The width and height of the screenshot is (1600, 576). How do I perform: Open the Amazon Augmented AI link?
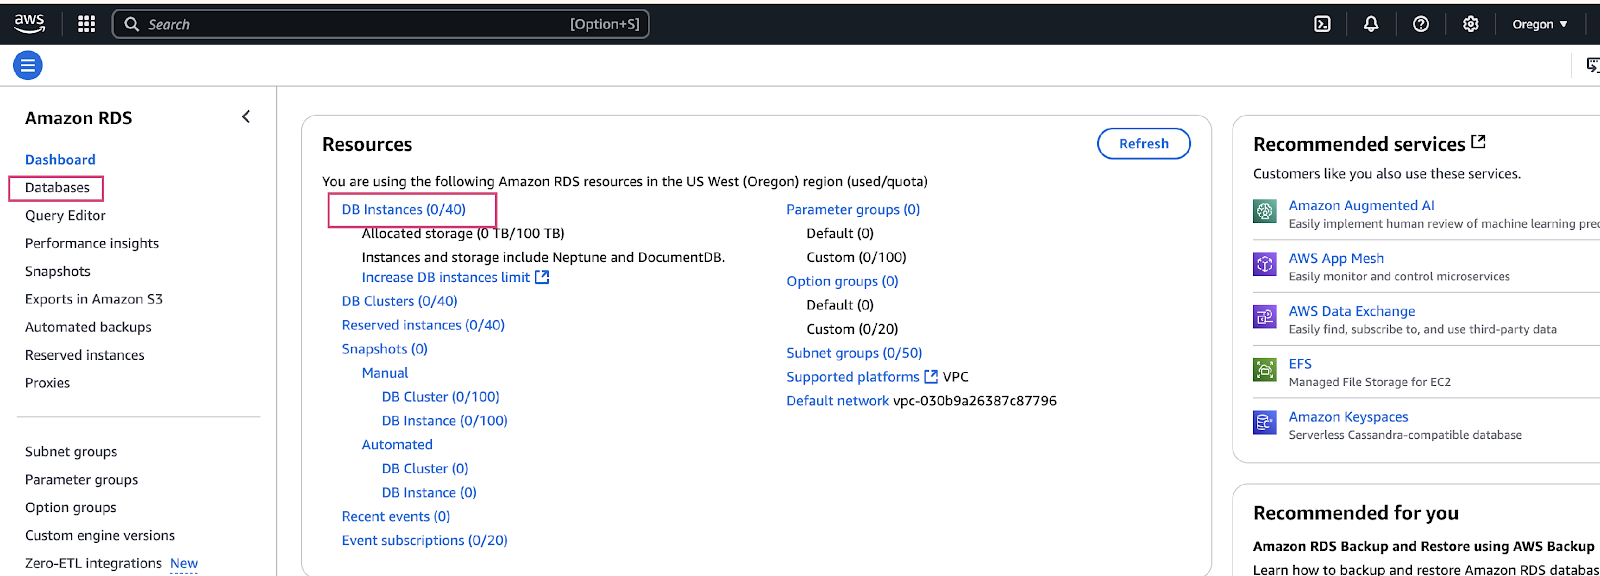point(1361,205)
